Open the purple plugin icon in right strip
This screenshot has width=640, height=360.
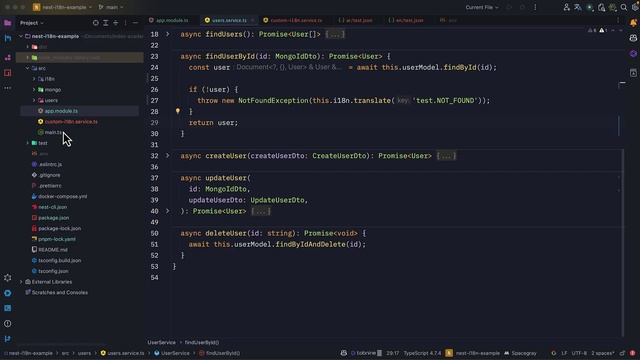coord(633,53)
